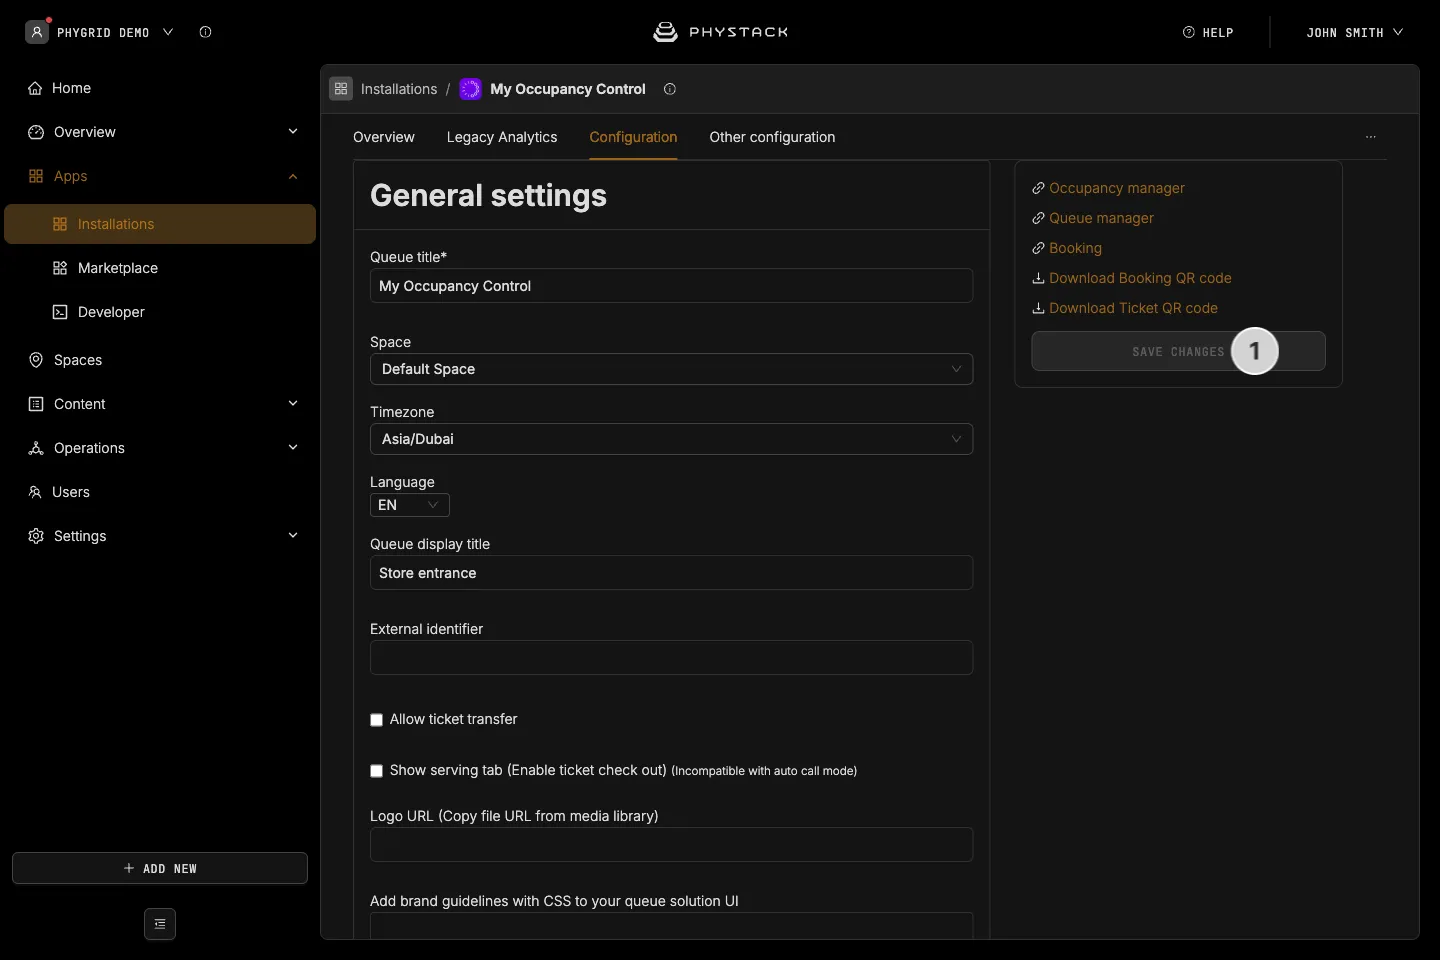
Task: Open the Other configuration tab
Action: (772, 137)
